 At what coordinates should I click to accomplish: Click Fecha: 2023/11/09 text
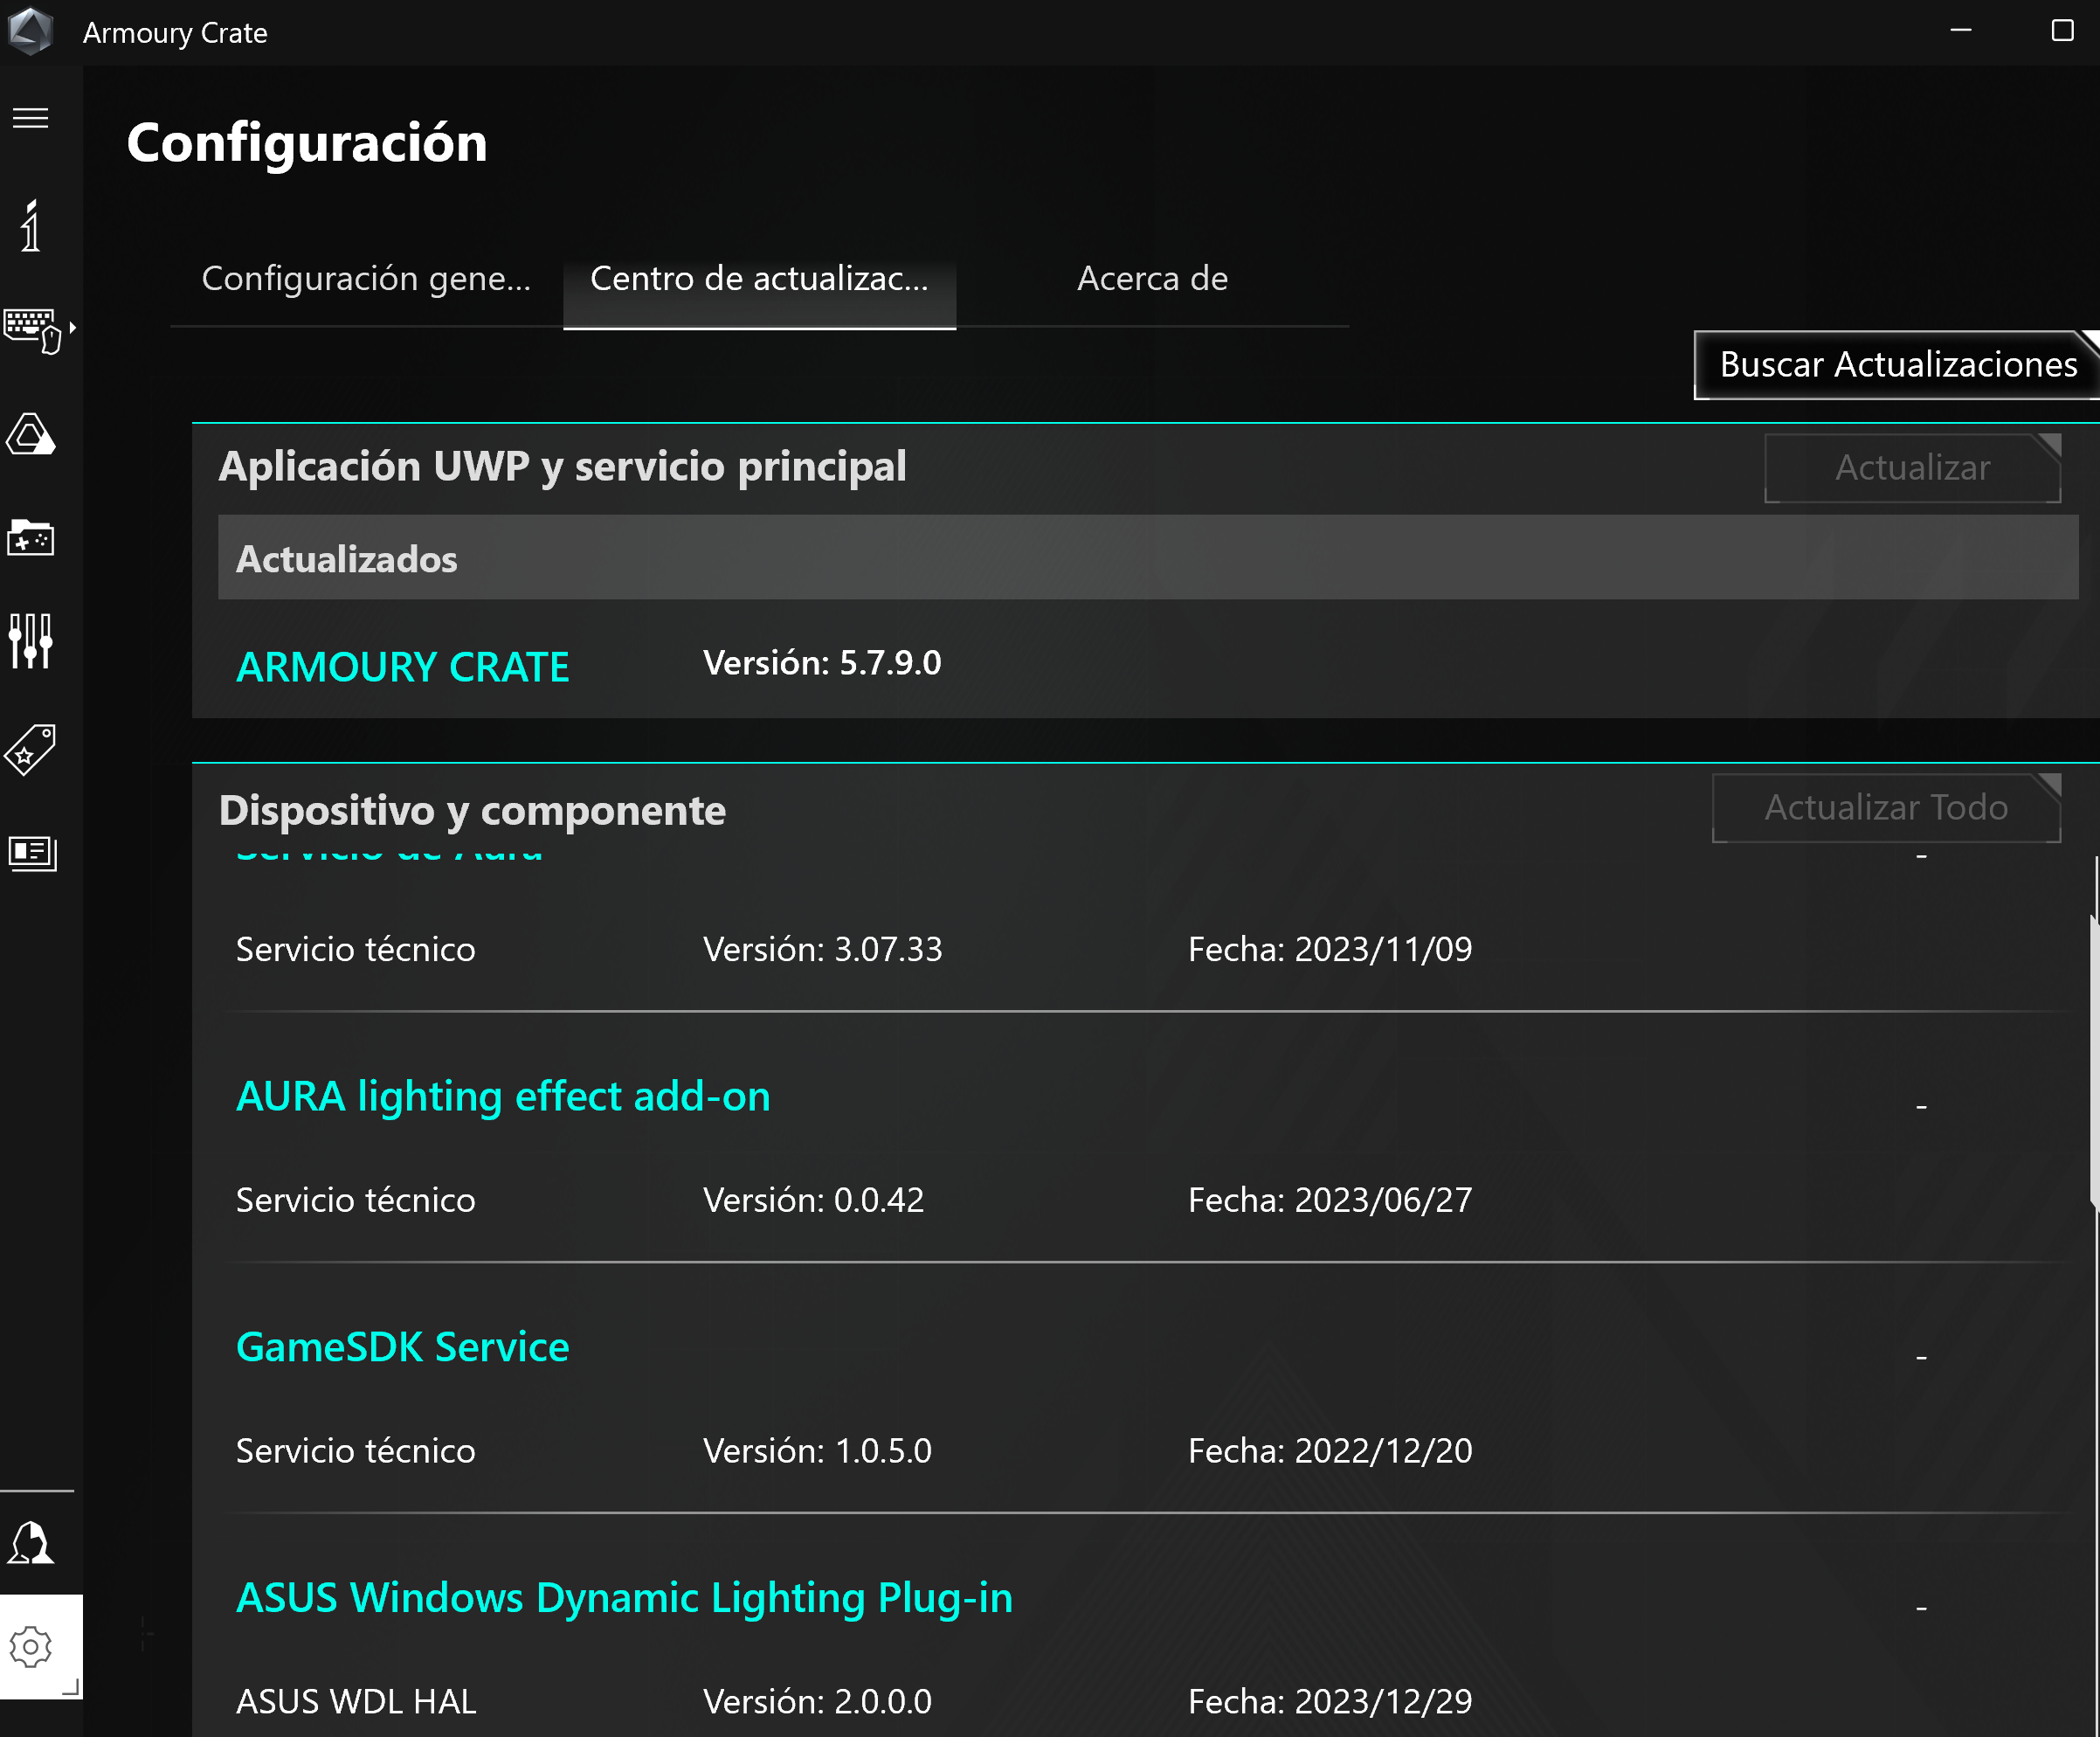[1330, 949]
